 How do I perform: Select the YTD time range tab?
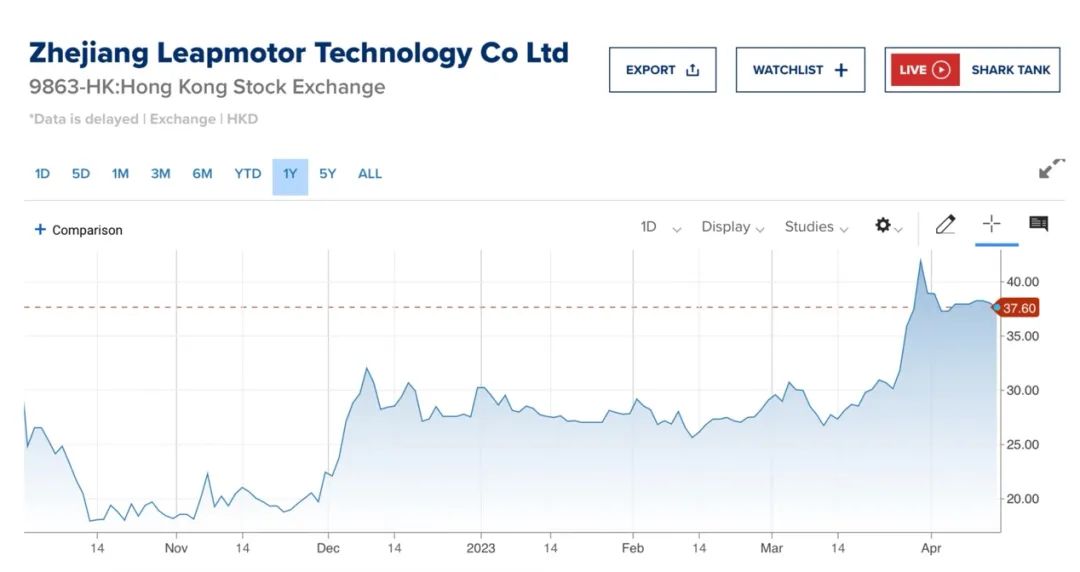(247, 174)
